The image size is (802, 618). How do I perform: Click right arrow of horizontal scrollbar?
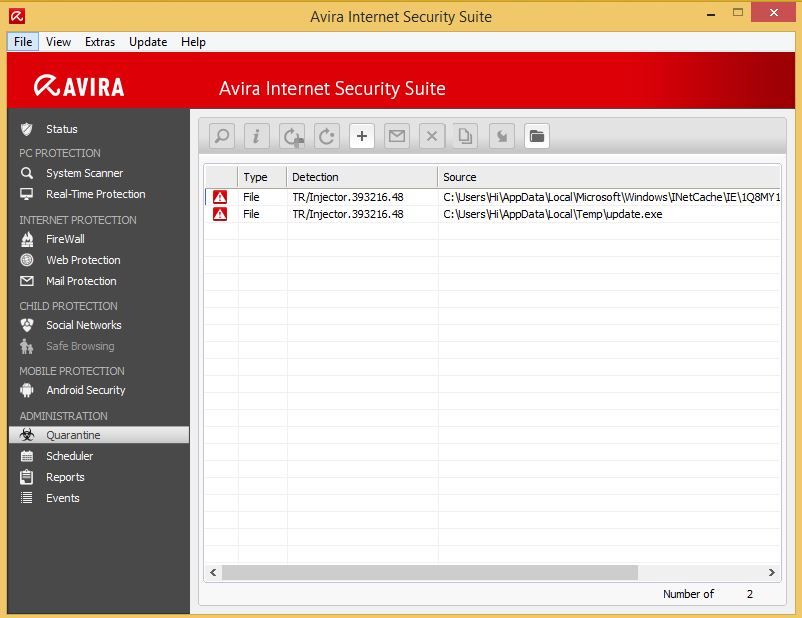(772, 572)
